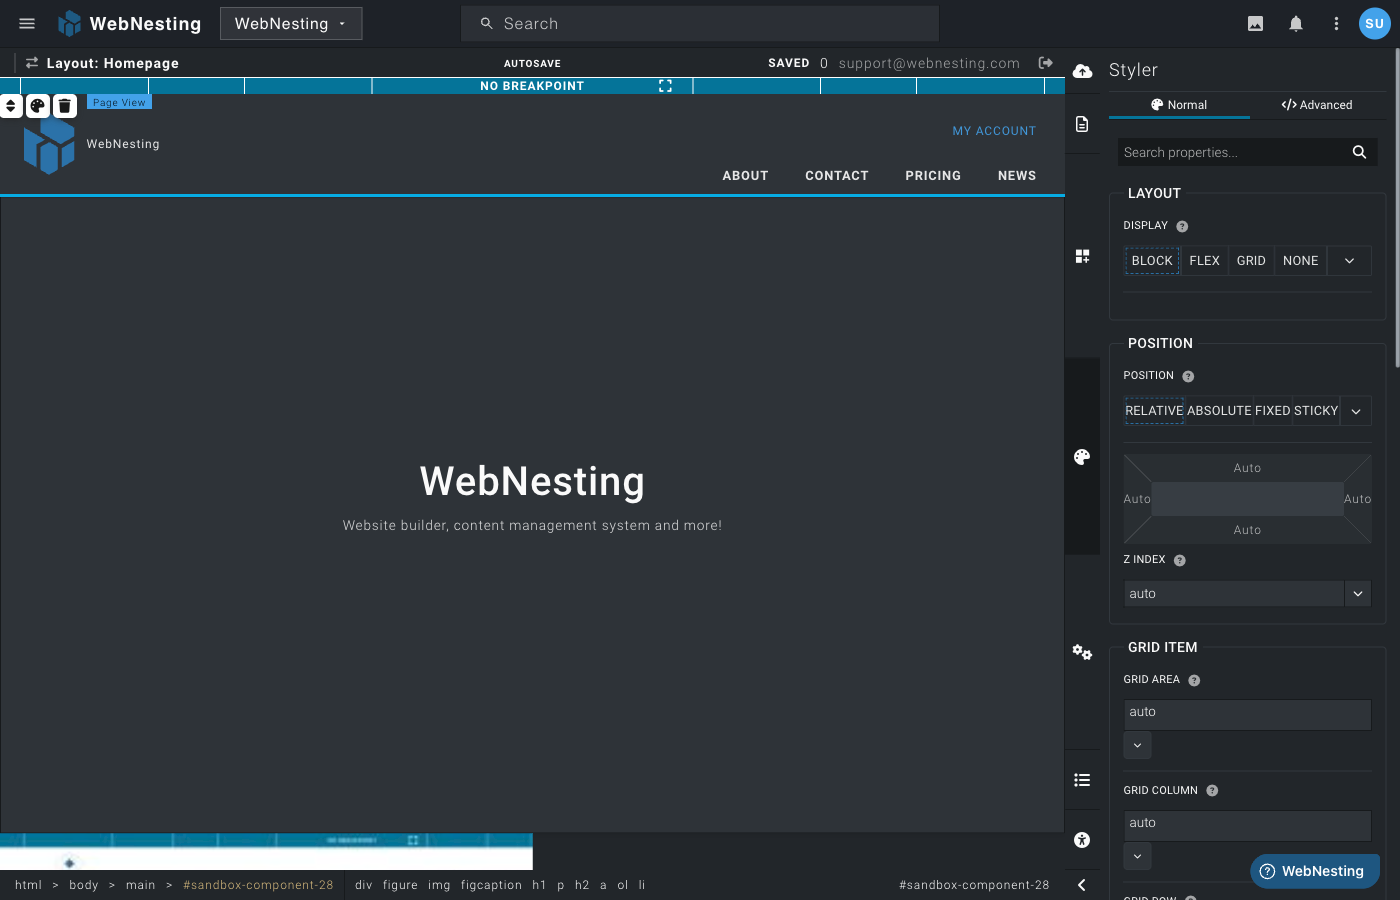Open the Z Index dropdown
Screen dimensions: 1400x900
pyautogui.click(x=1357, y=593)
